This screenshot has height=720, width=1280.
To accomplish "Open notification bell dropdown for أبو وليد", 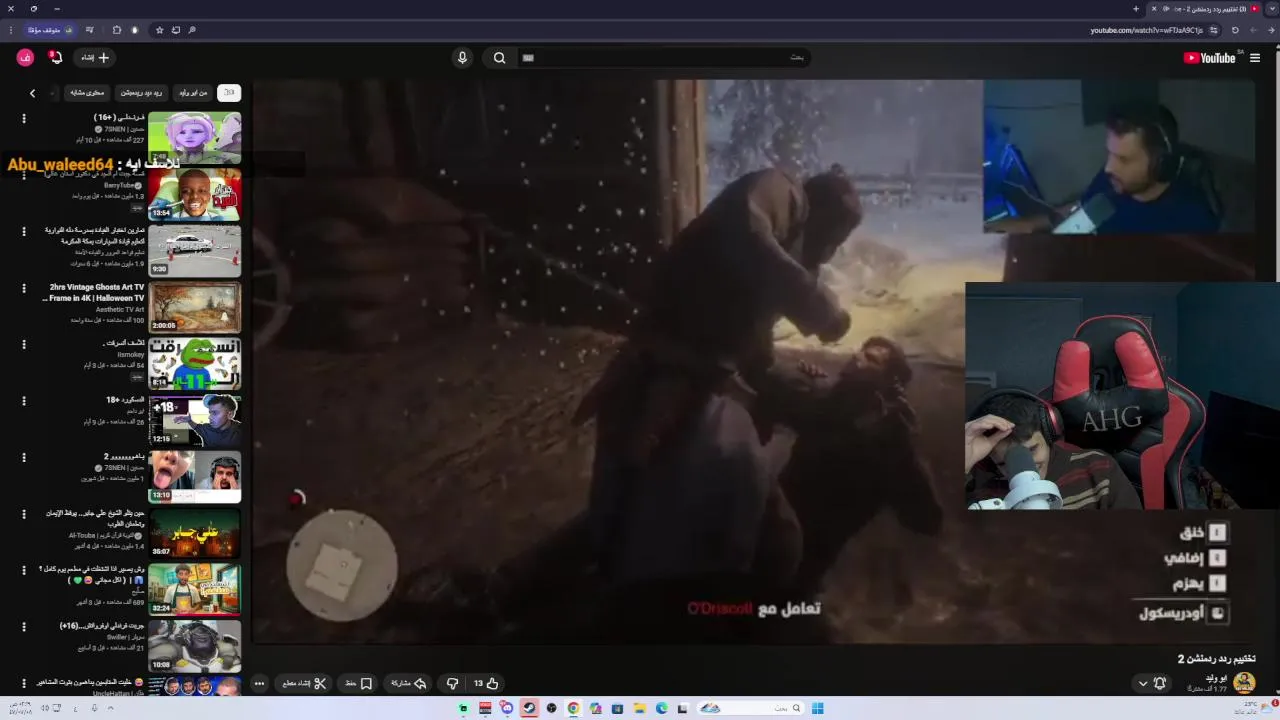I will (x=1152, y=683).
